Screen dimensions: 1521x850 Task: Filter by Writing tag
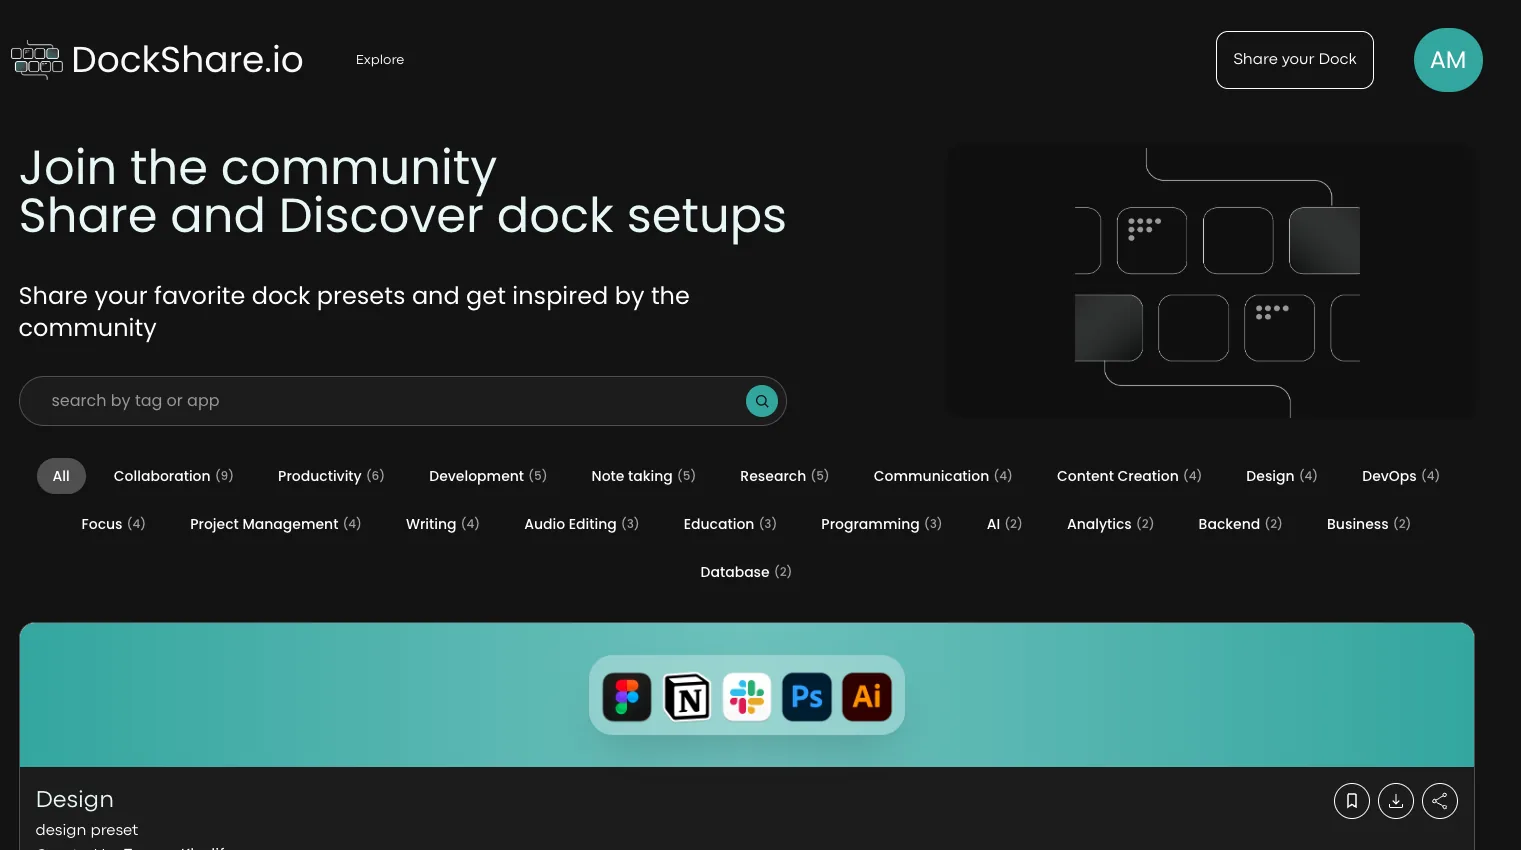442,524
